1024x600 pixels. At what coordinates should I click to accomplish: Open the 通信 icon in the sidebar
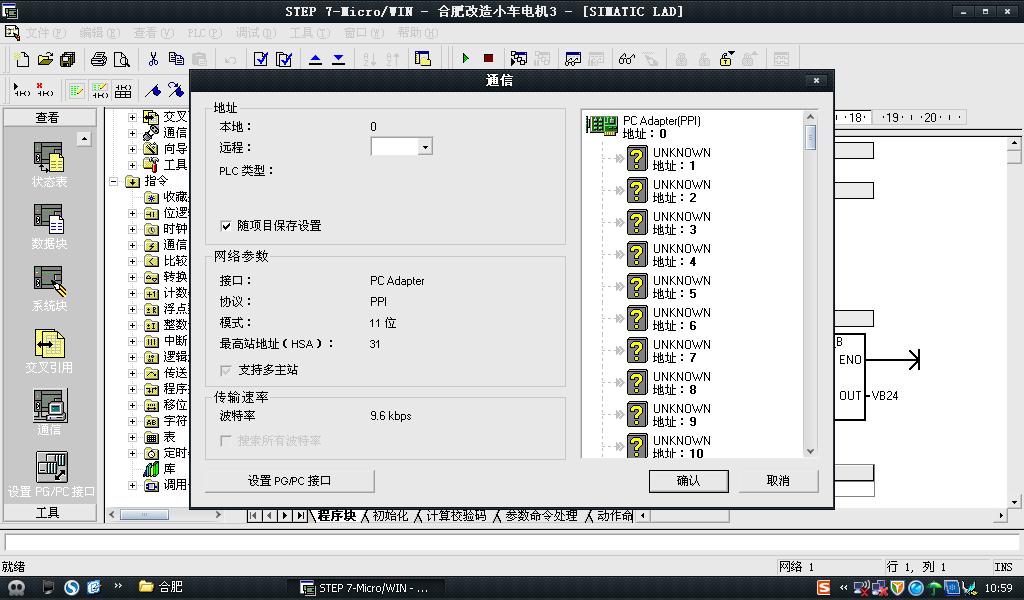49,405
